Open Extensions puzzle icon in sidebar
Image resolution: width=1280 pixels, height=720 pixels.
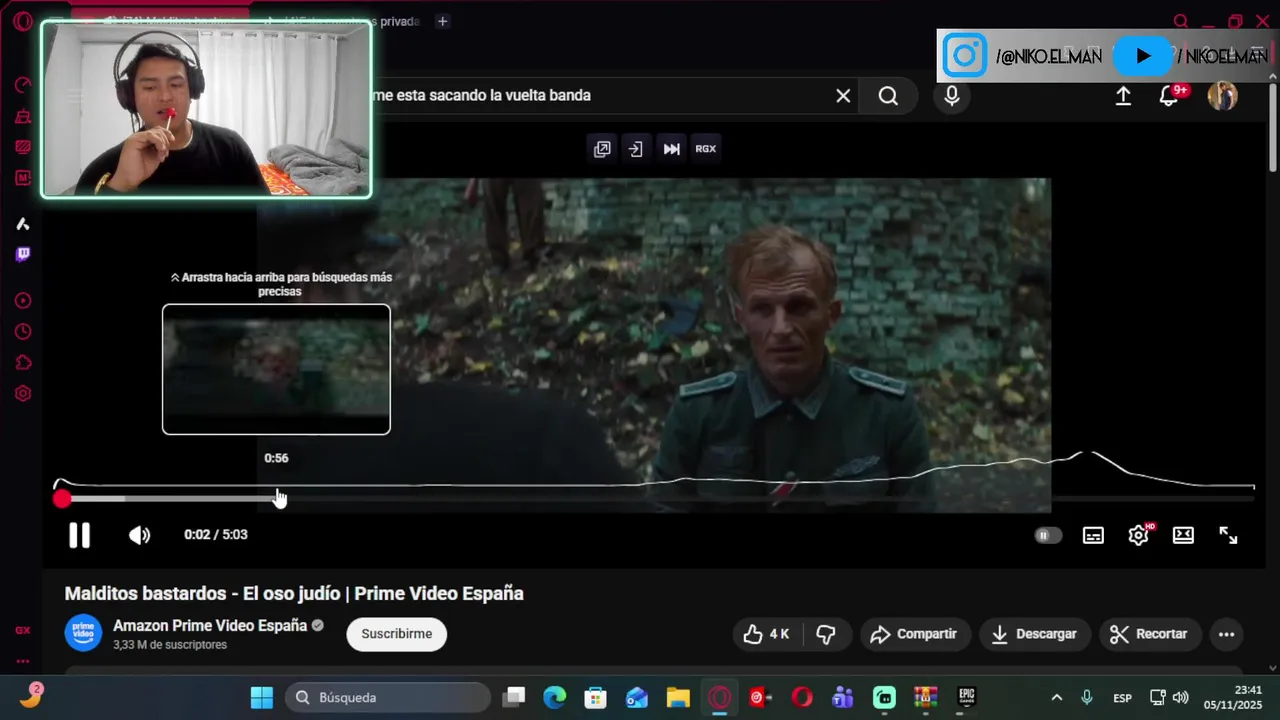click(22, 363)
